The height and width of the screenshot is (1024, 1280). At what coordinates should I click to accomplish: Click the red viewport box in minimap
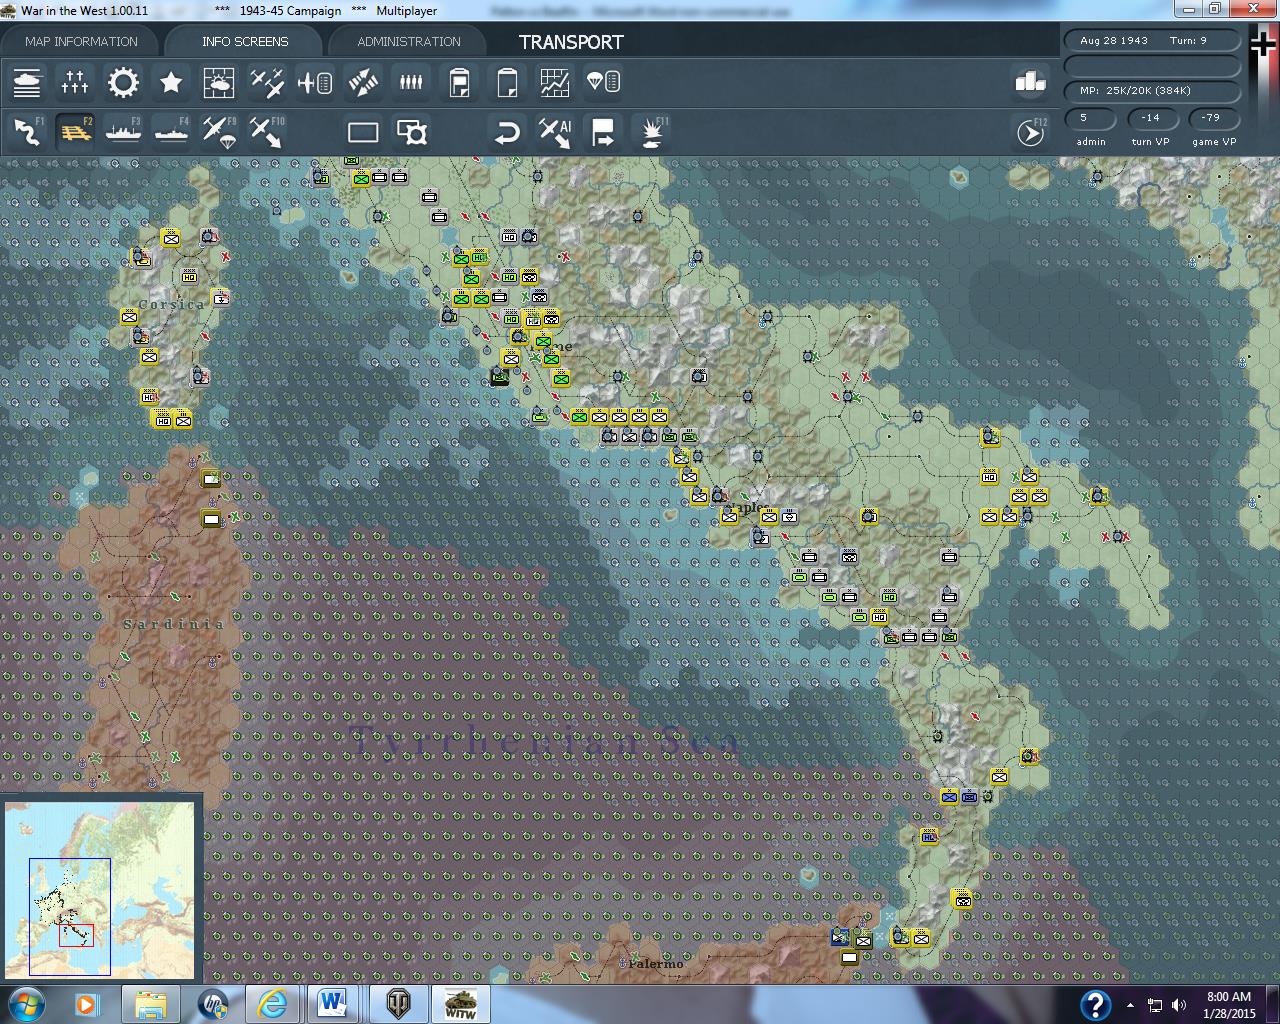76,935
